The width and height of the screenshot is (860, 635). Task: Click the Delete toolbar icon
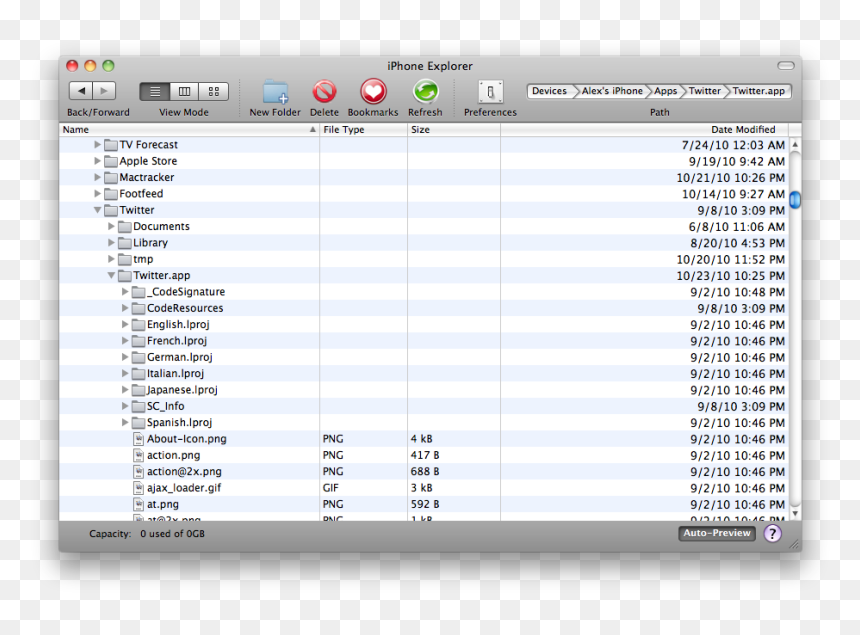[324, 92]
